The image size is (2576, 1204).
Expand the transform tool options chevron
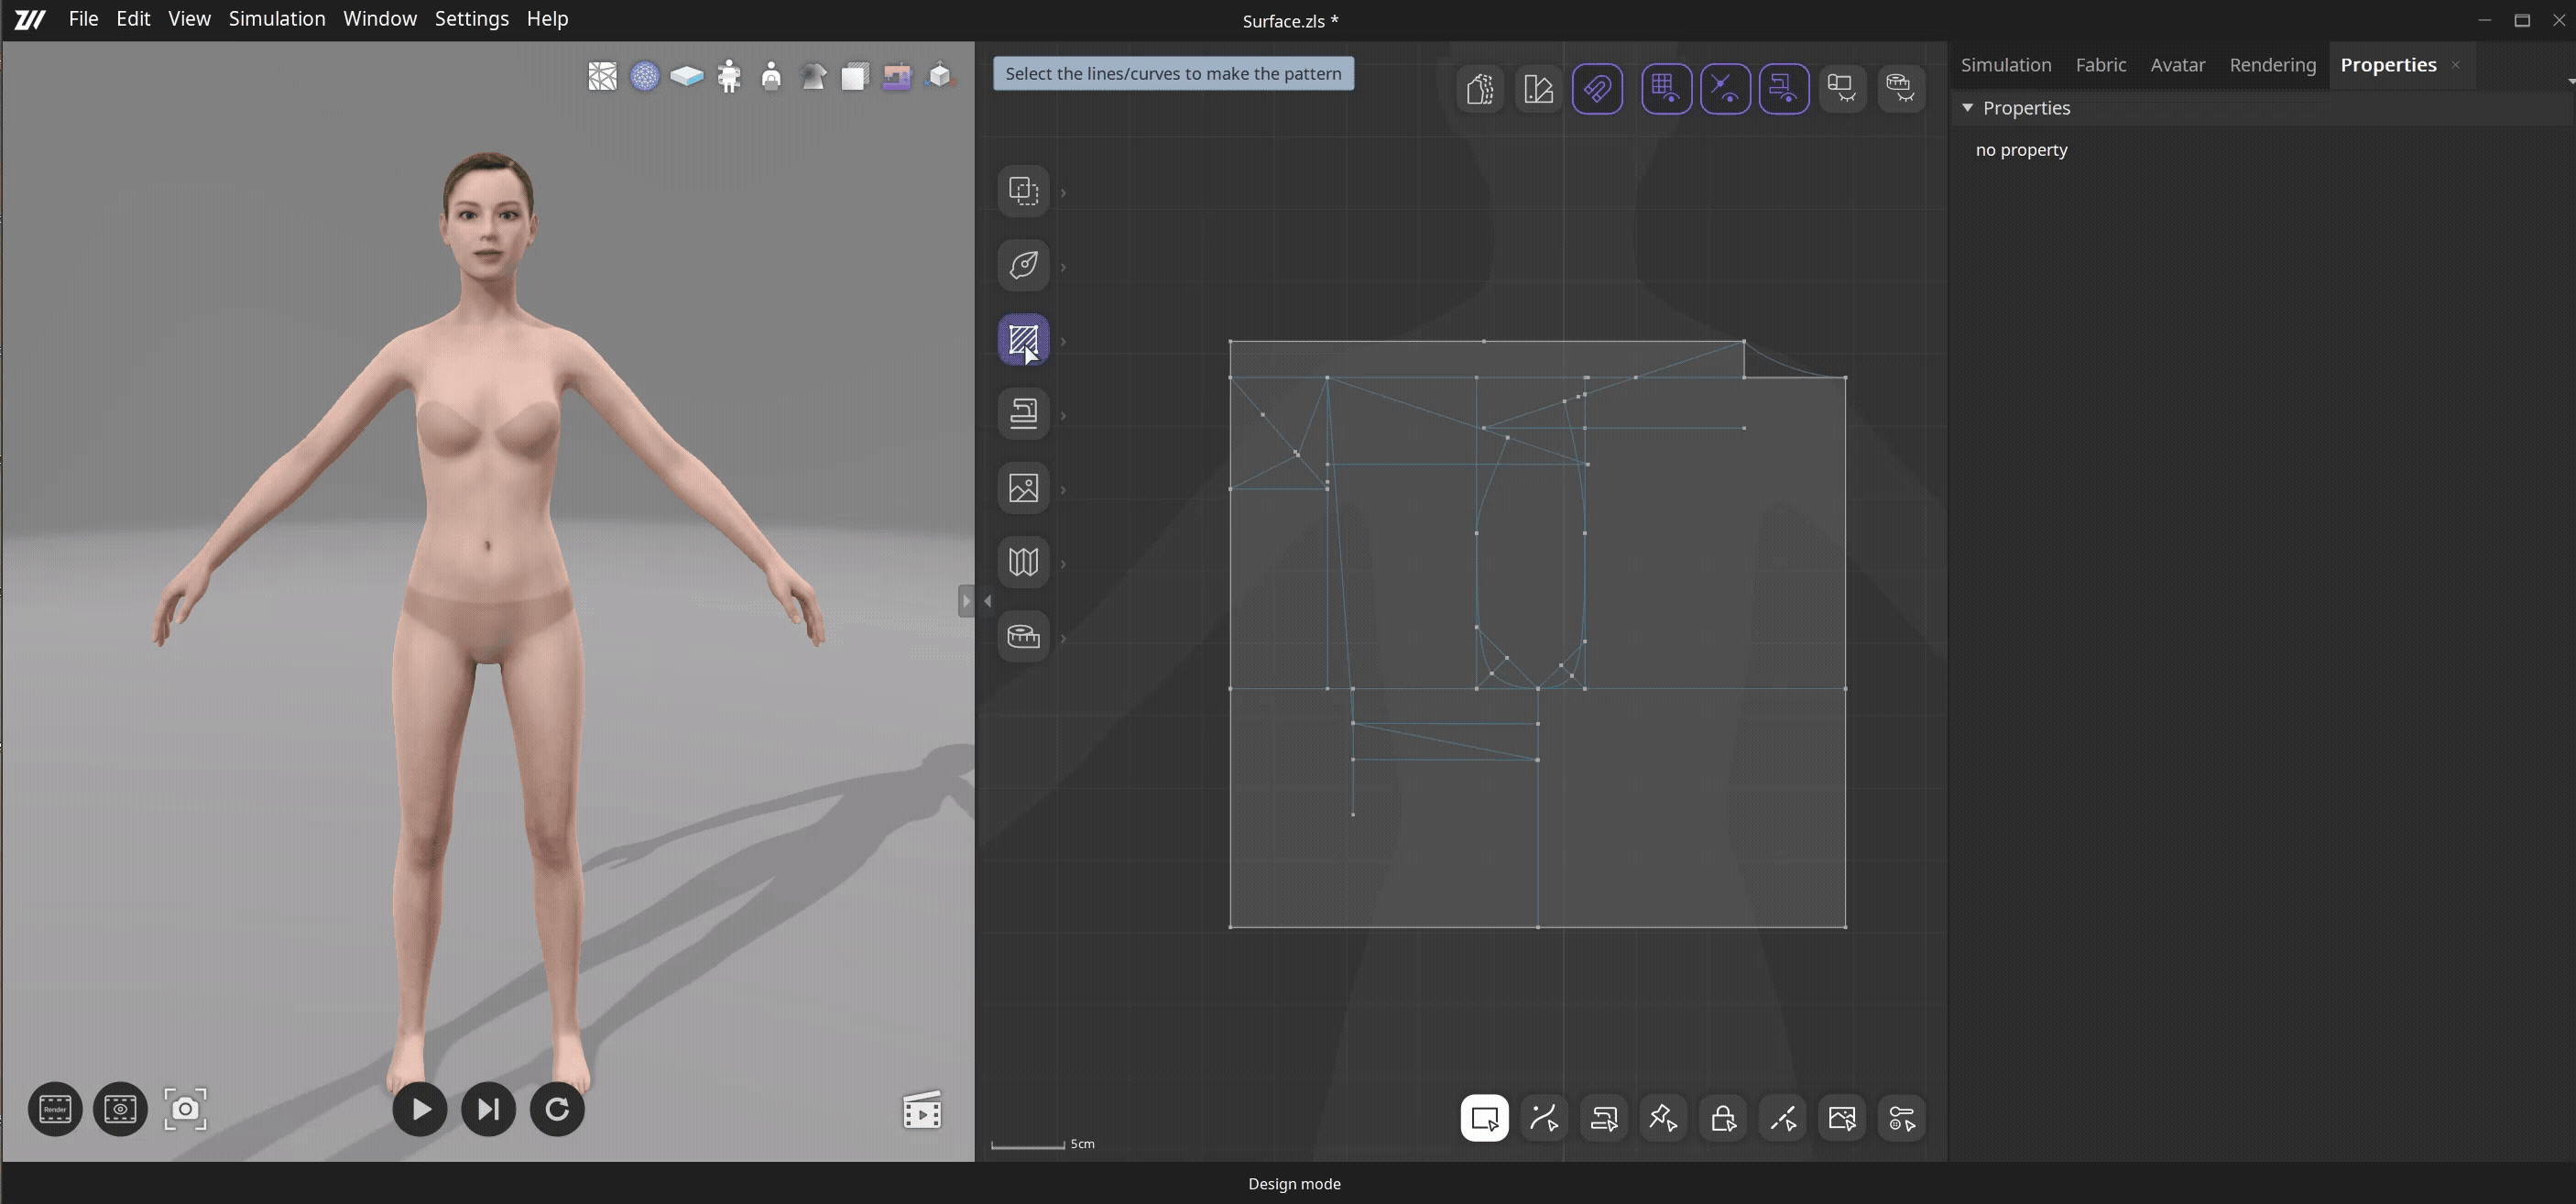coord(1063,192)
